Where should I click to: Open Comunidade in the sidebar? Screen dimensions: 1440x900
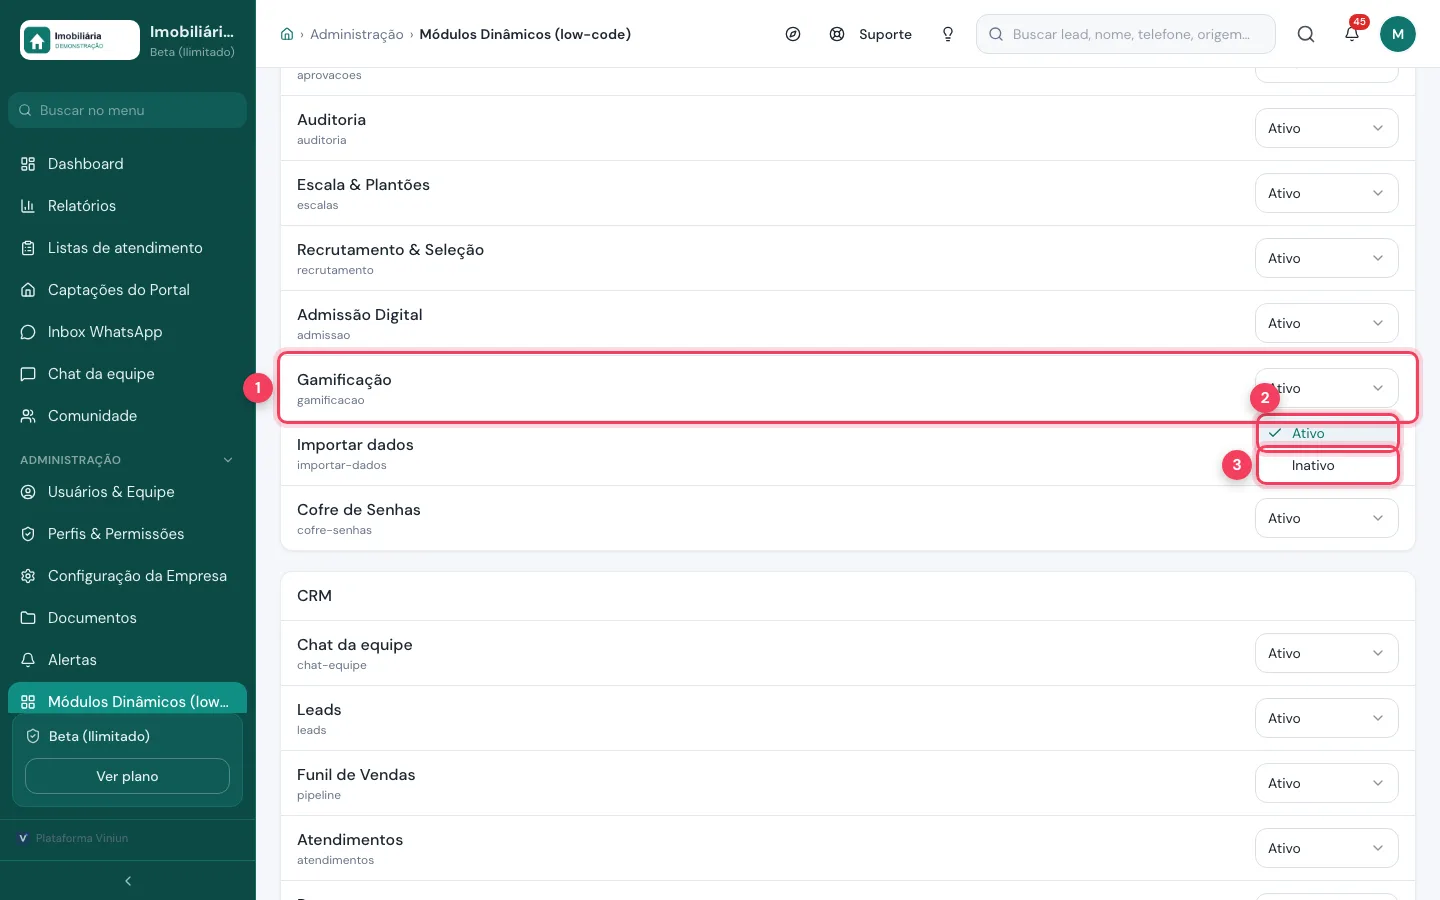[x=127, y=416]
